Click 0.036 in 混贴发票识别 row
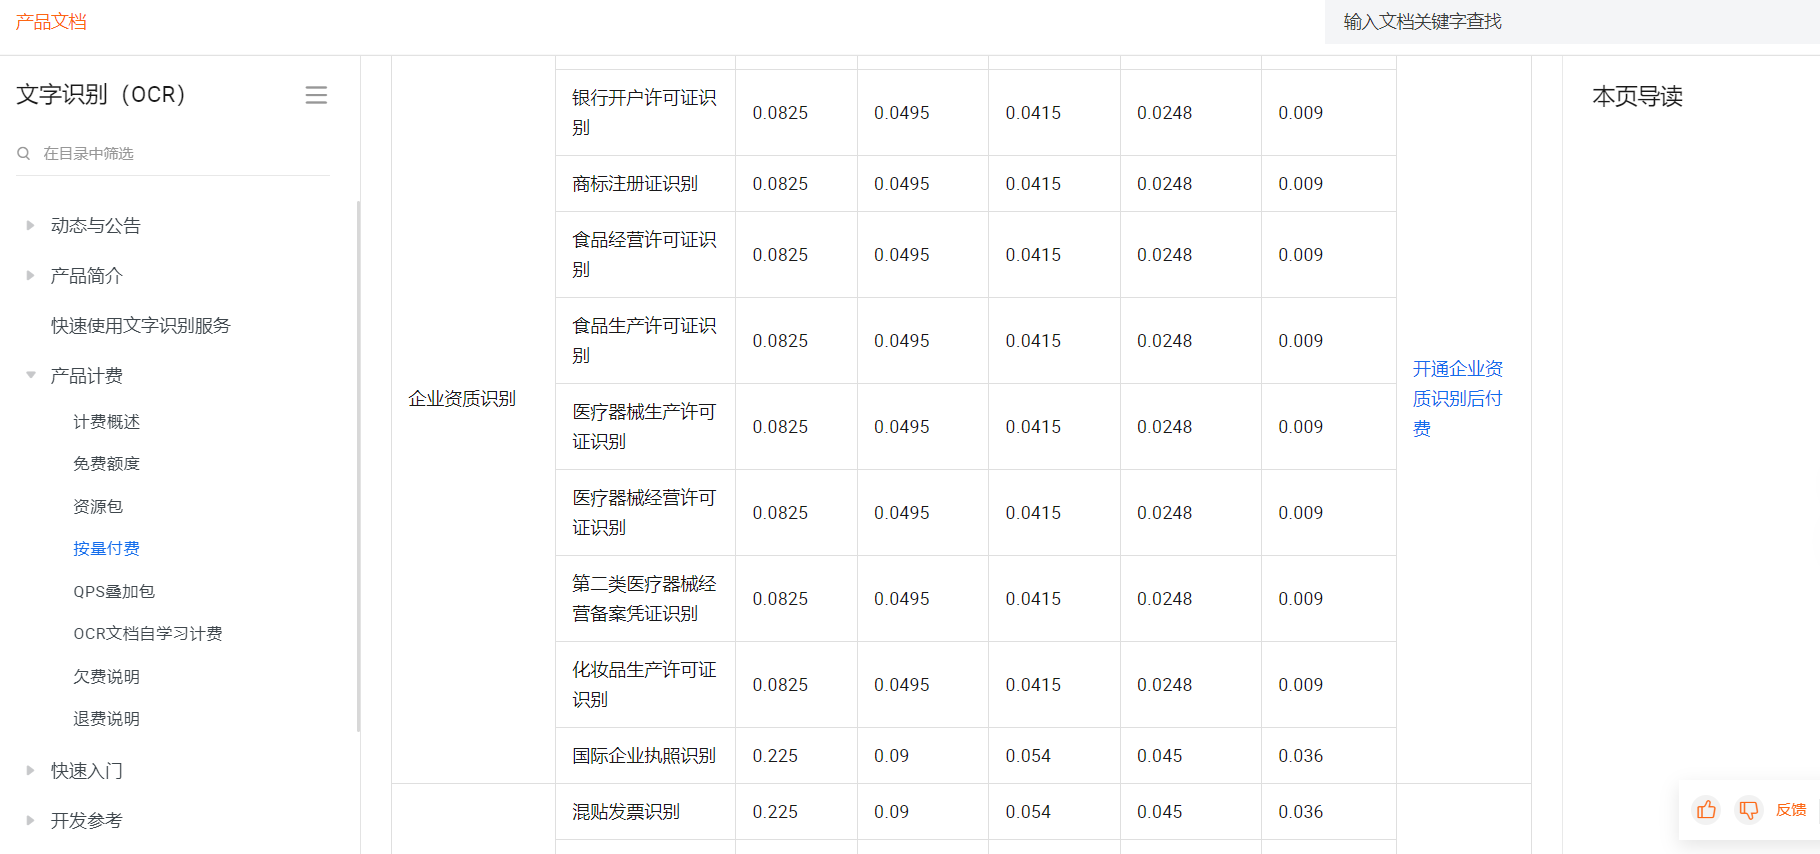Image resolution: width=1820 pixels, height=854 pixels. 1301,812
